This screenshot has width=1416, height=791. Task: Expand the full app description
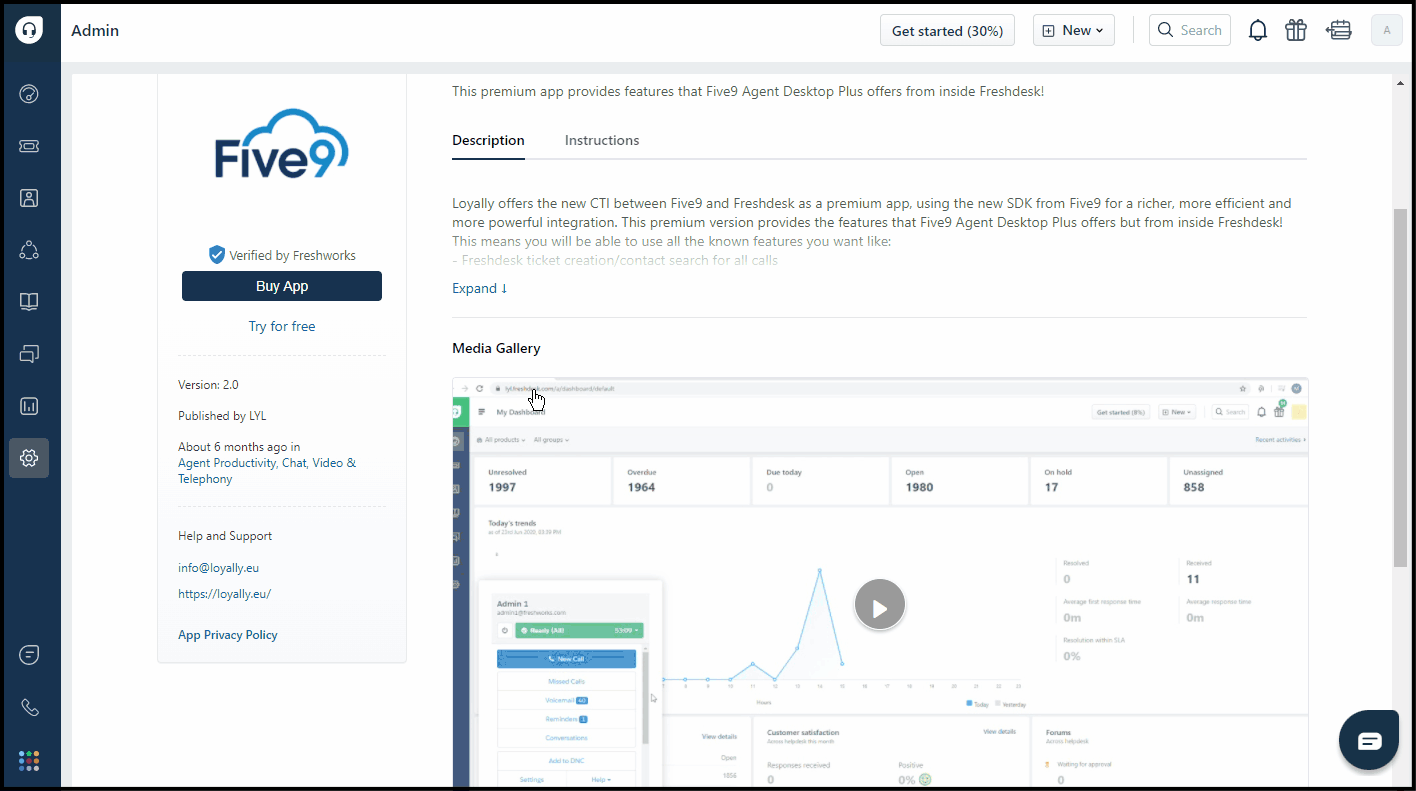[480, 288]
